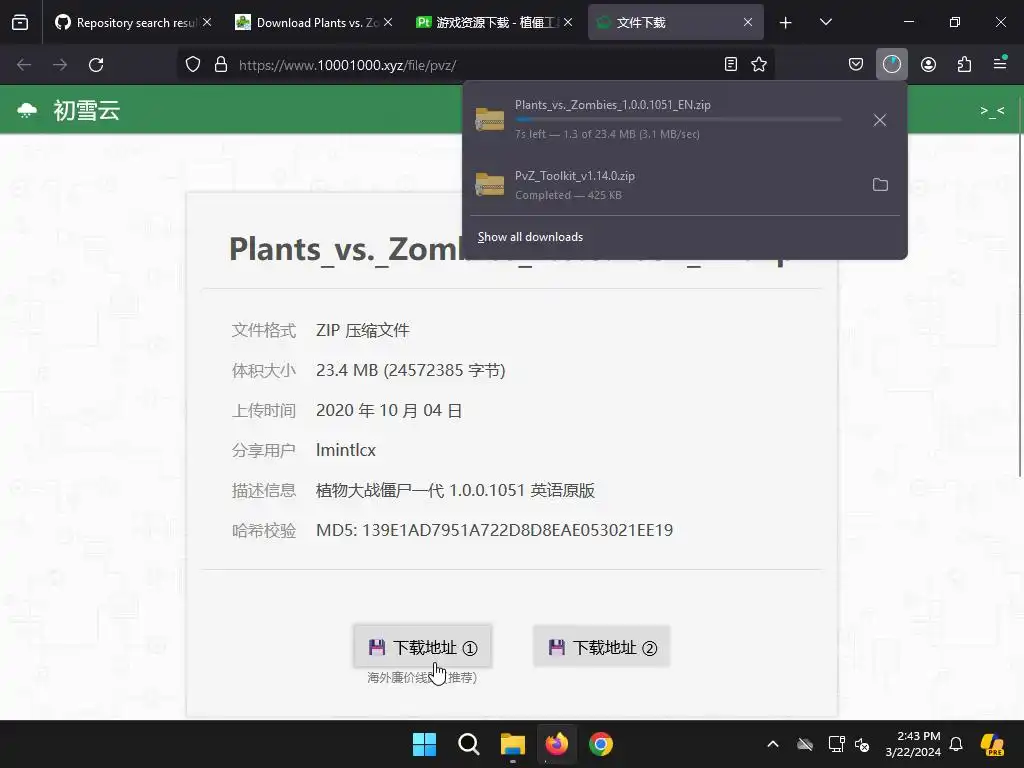
Task: Toggle reader view
Action: [x=731, y=64]
